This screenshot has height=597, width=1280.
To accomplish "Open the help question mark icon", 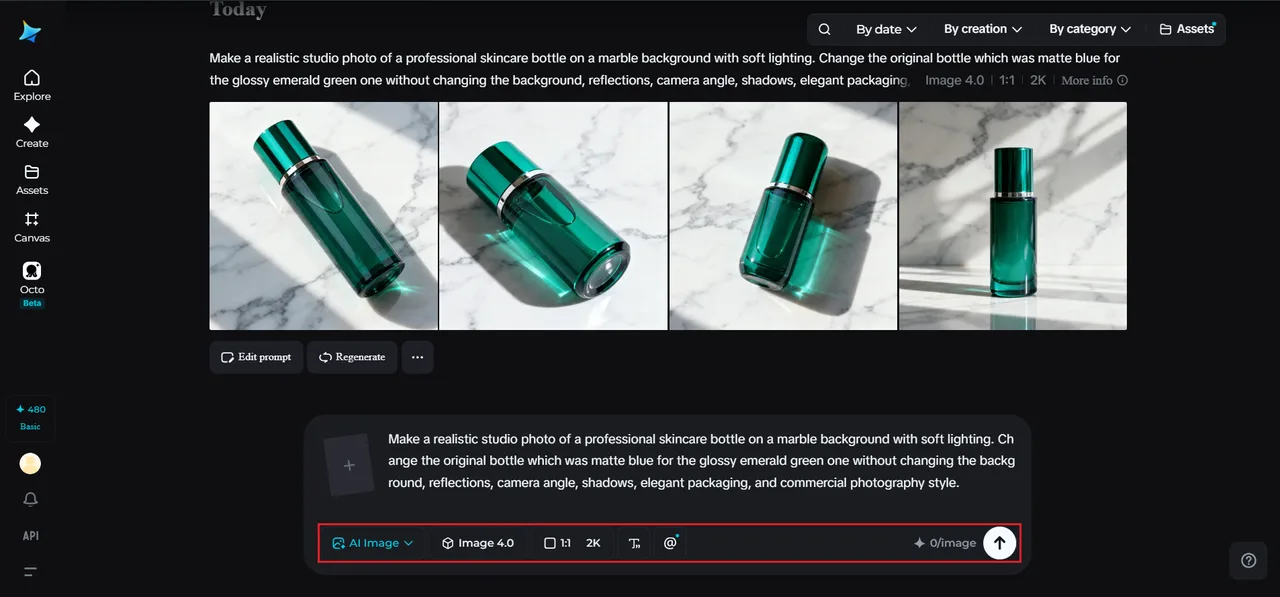I will 1248,560.
